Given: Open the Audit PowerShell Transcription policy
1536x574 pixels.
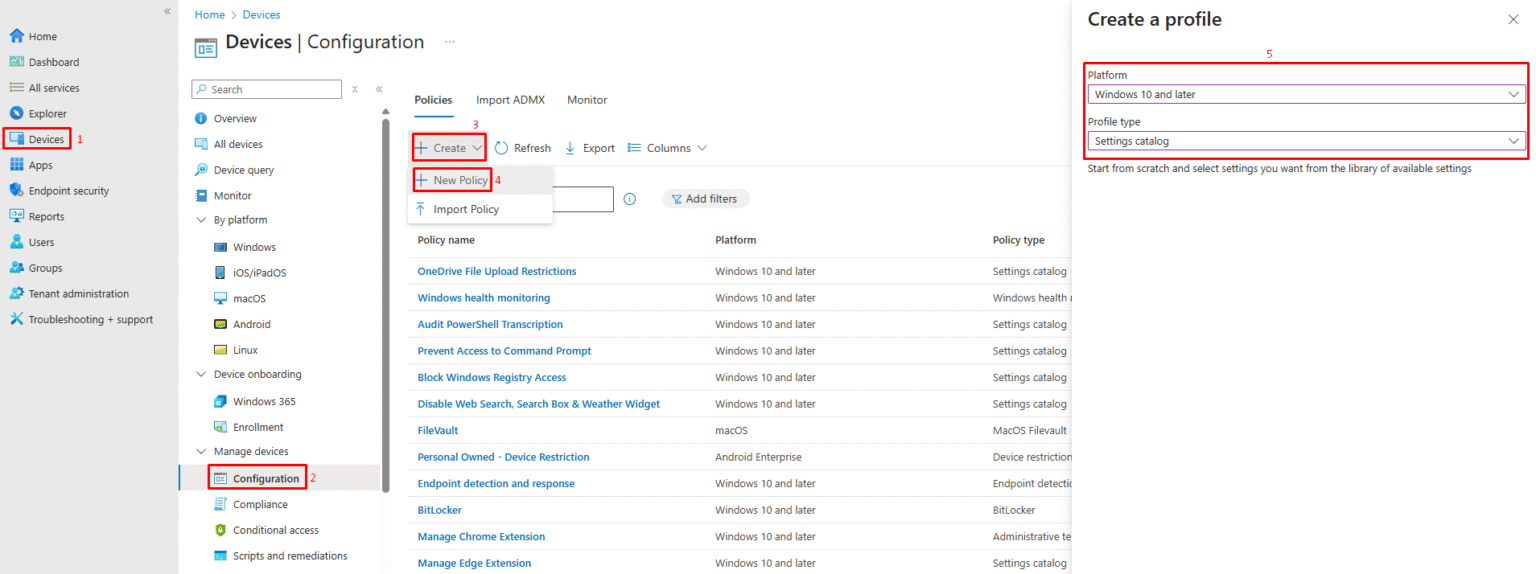Looking at the screenshot, I should [490, 324].
